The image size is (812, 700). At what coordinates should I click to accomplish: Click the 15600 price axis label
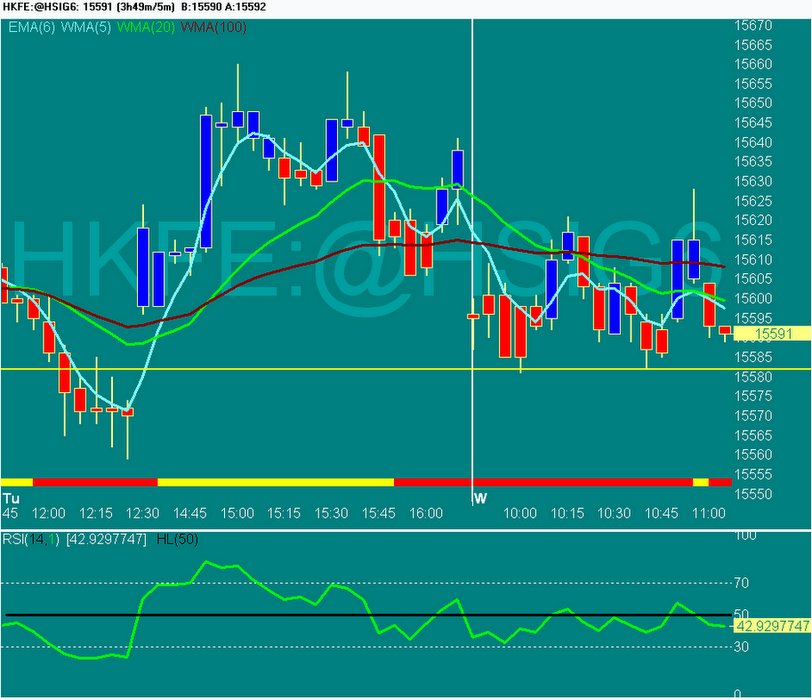pos(753,299)
